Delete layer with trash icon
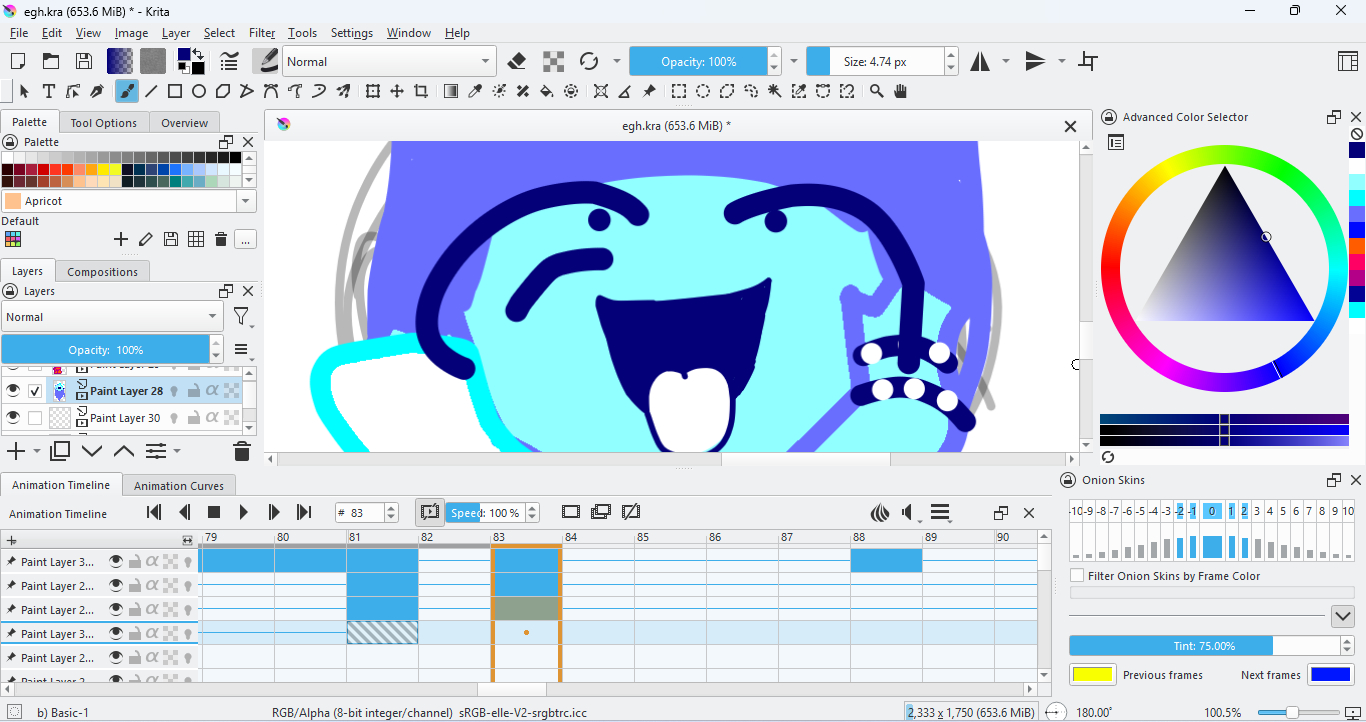1366x722 pixels. 241,451
